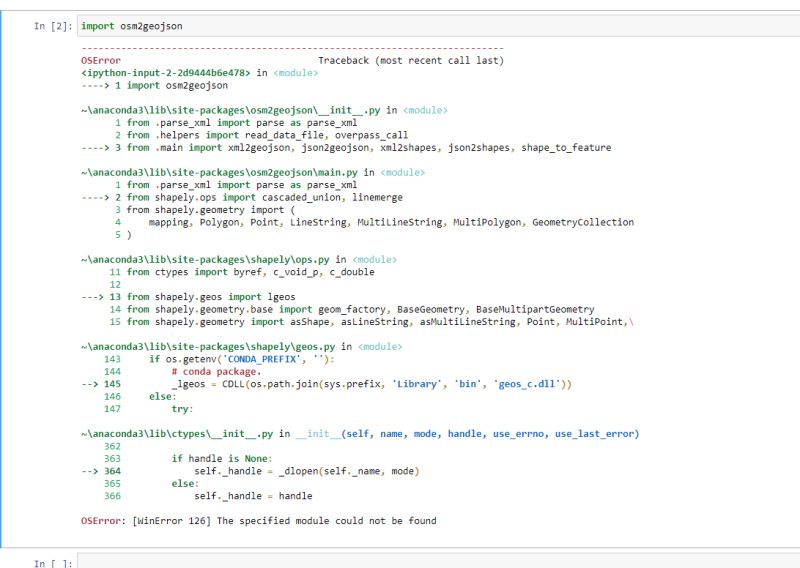Click line 15 importing asShape, asLineString

click(x=371, y=322)
